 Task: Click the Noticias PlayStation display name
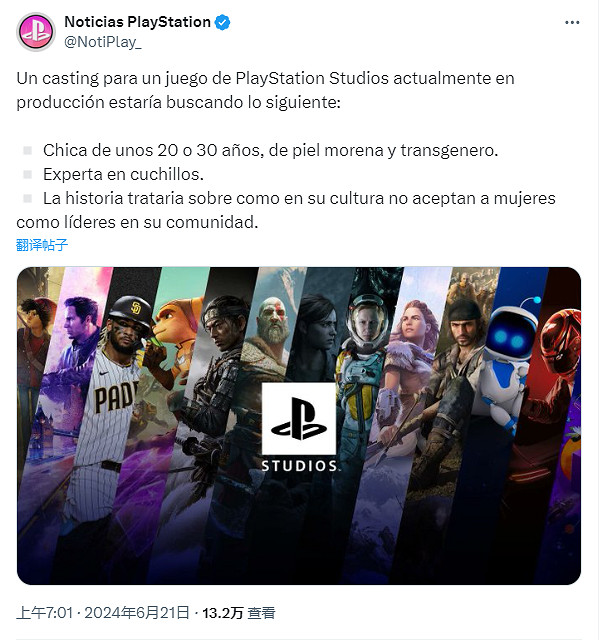pyautogui.click(x=138, y=22)
